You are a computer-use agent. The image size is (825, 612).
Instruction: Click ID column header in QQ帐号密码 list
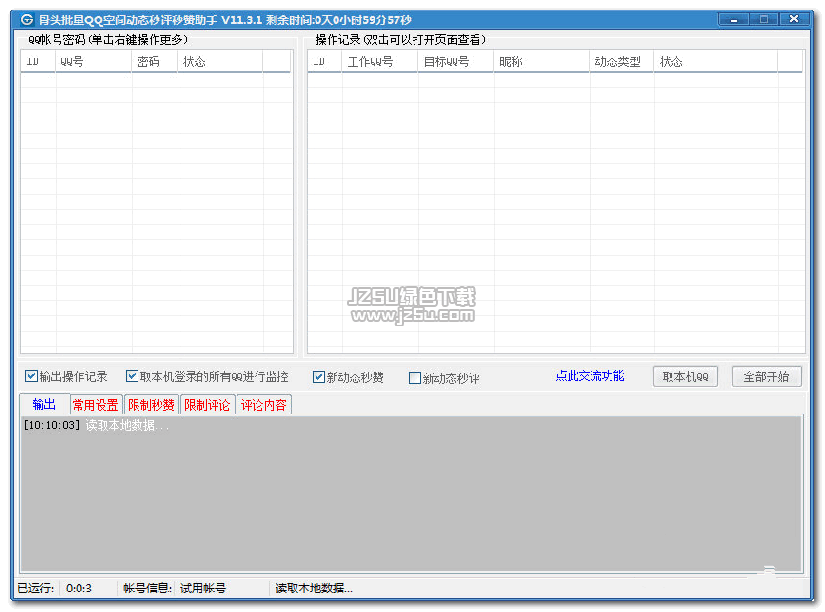[x=38, y=62]
